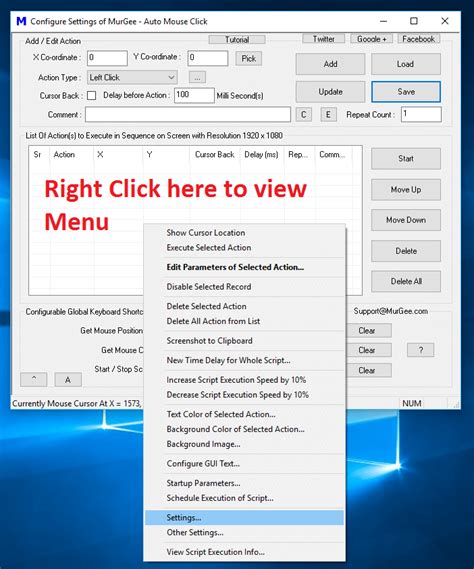This screenshot has height=569, width=474.
Task: Open the Tutorial button
Action: click(x=237, y=39)
